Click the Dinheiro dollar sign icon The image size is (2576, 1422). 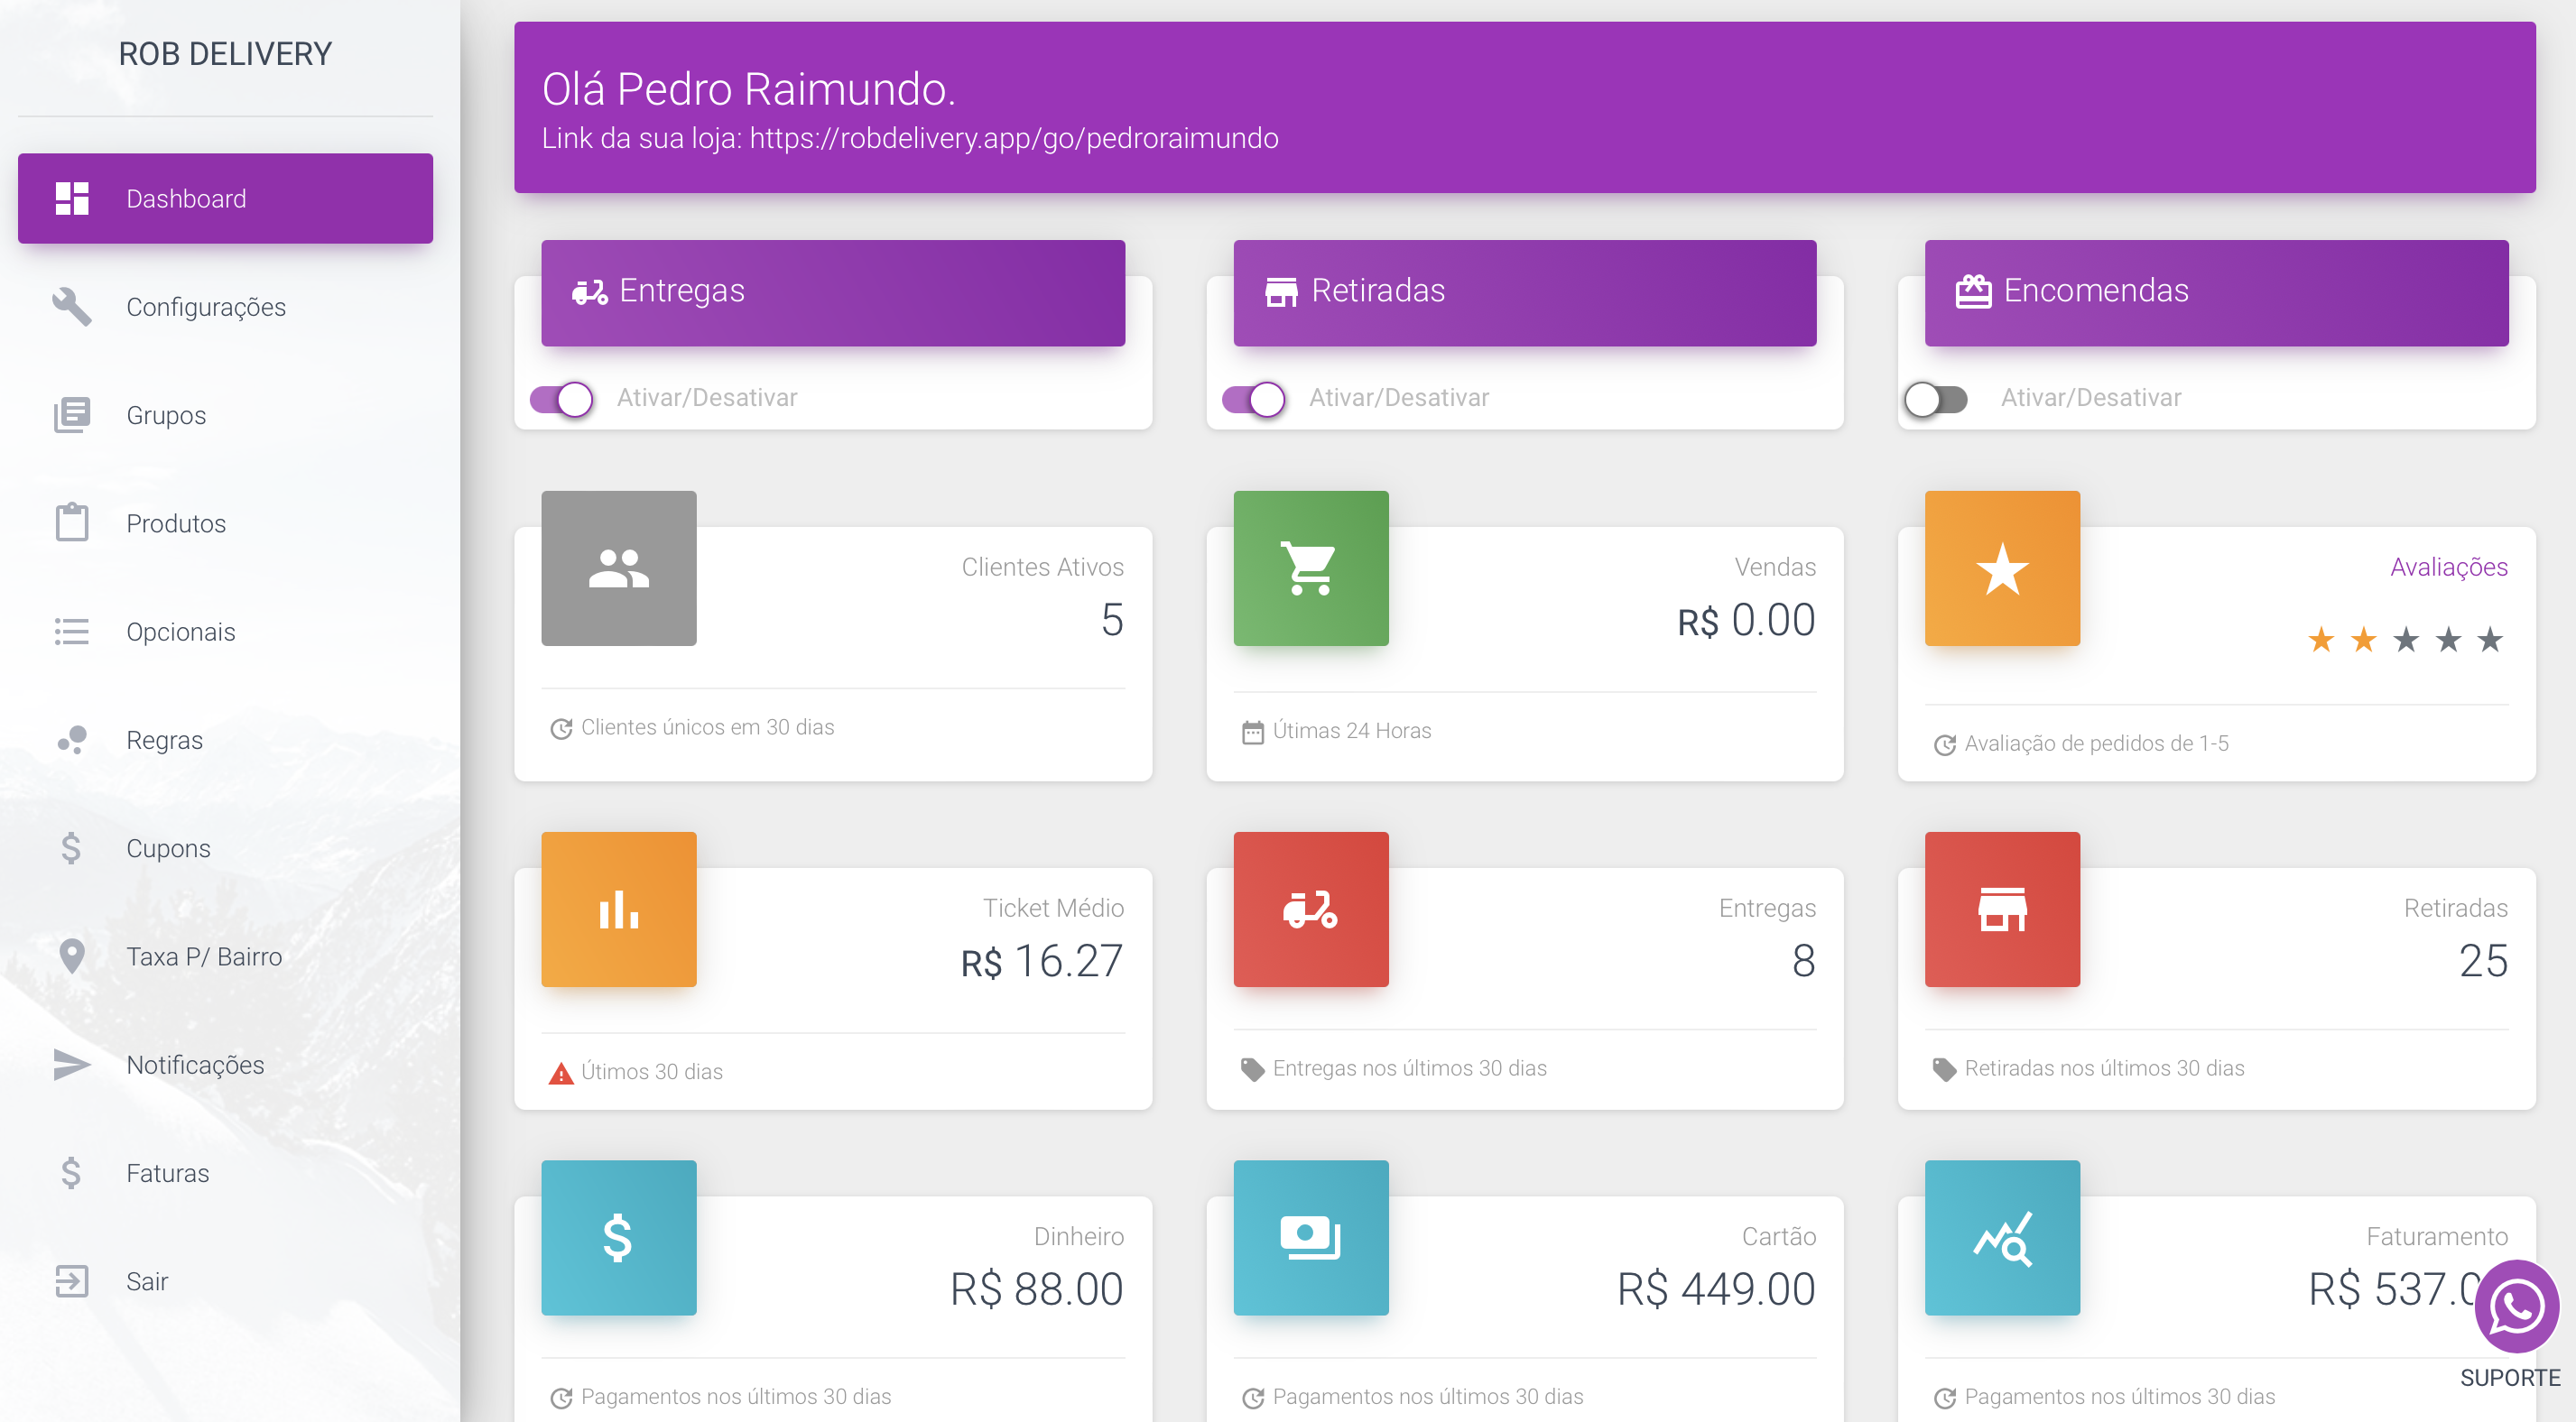[x=618, y=1237]
